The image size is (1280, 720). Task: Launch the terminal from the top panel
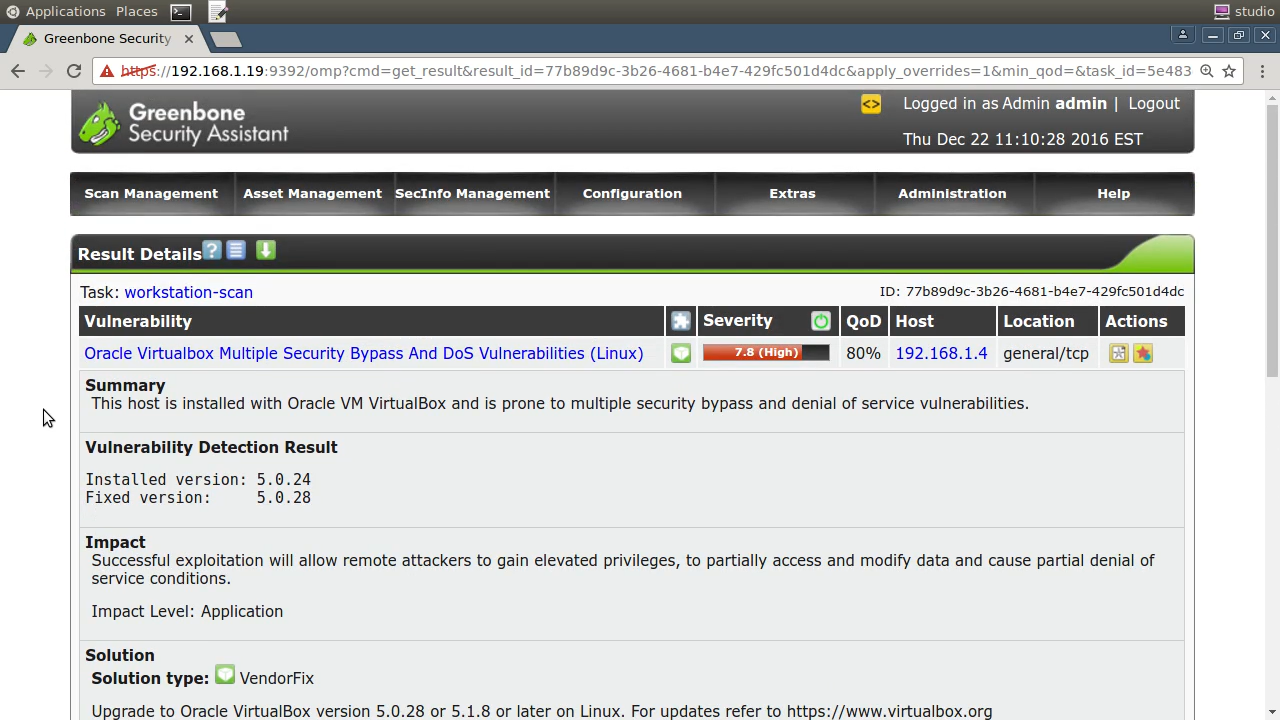coord(181,12)
